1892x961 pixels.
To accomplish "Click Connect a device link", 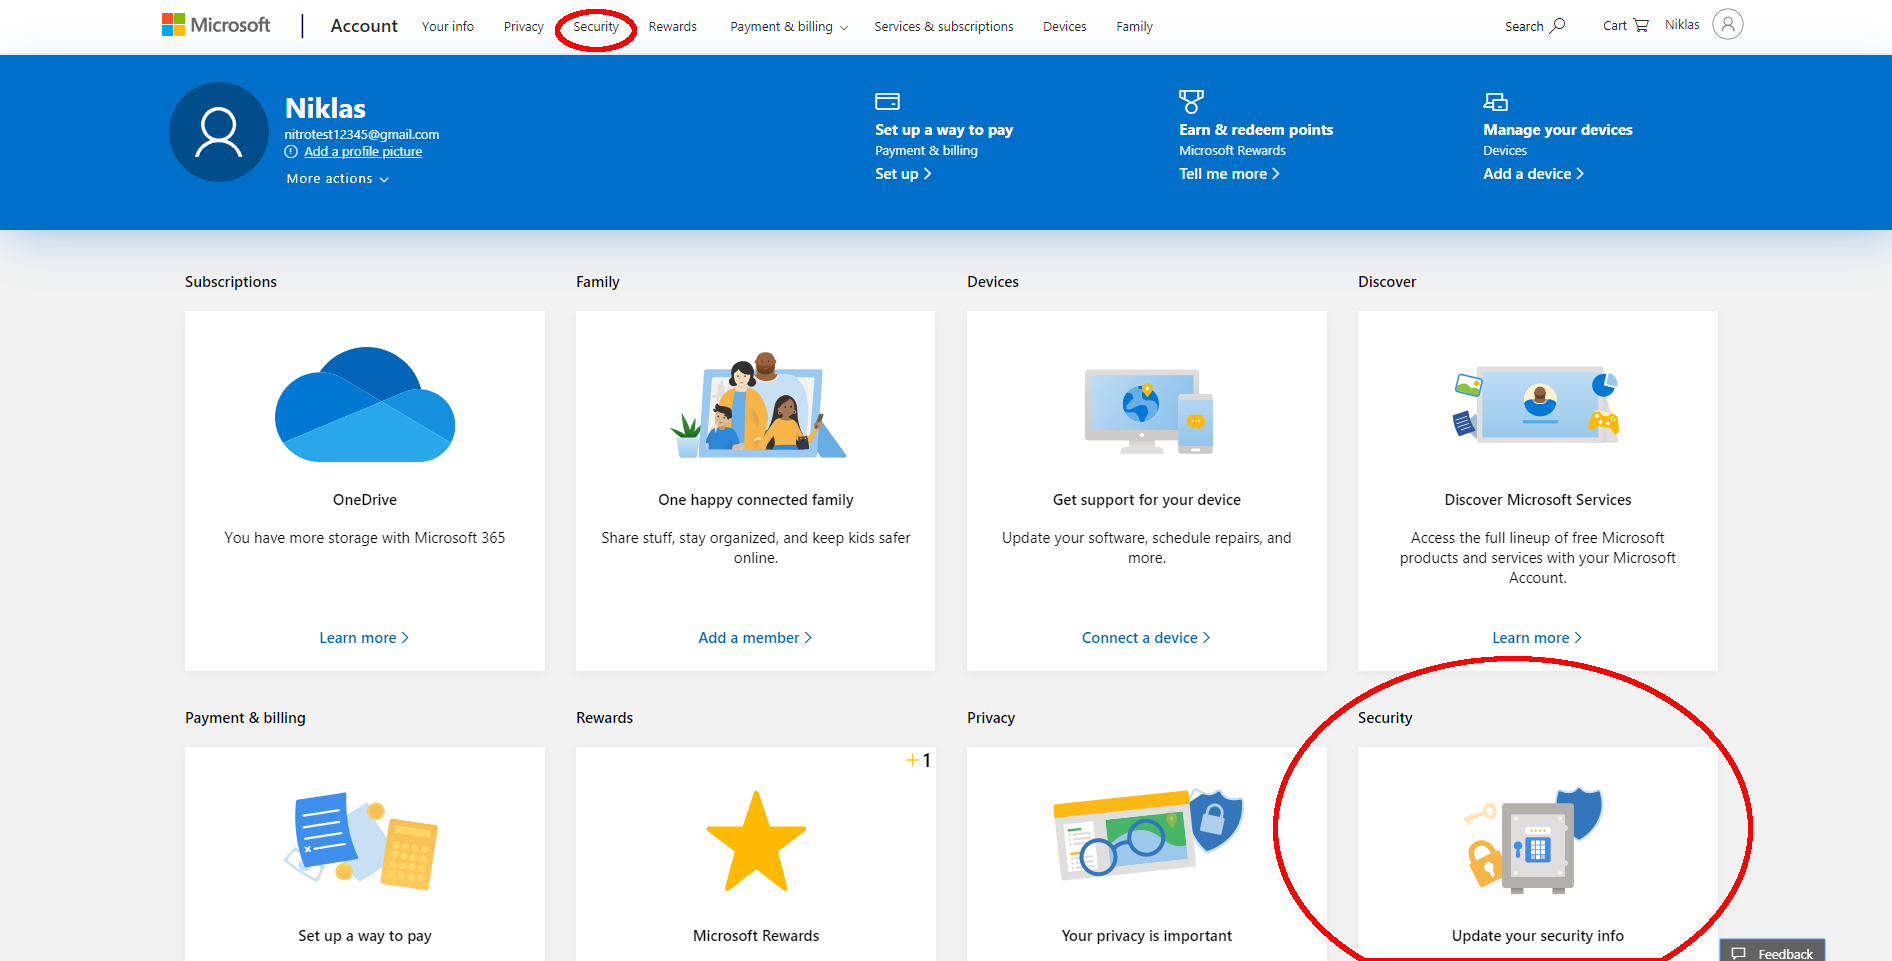I will [x=1146, y=638].
